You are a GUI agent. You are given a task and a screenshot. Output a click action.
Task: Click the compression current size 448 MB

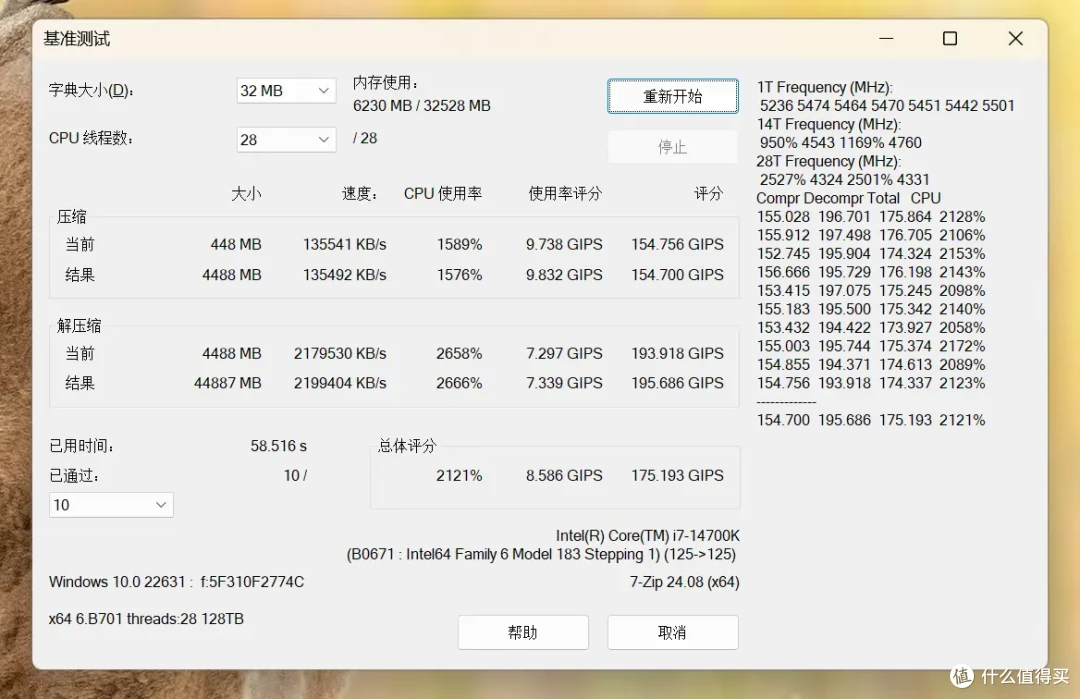236,244
